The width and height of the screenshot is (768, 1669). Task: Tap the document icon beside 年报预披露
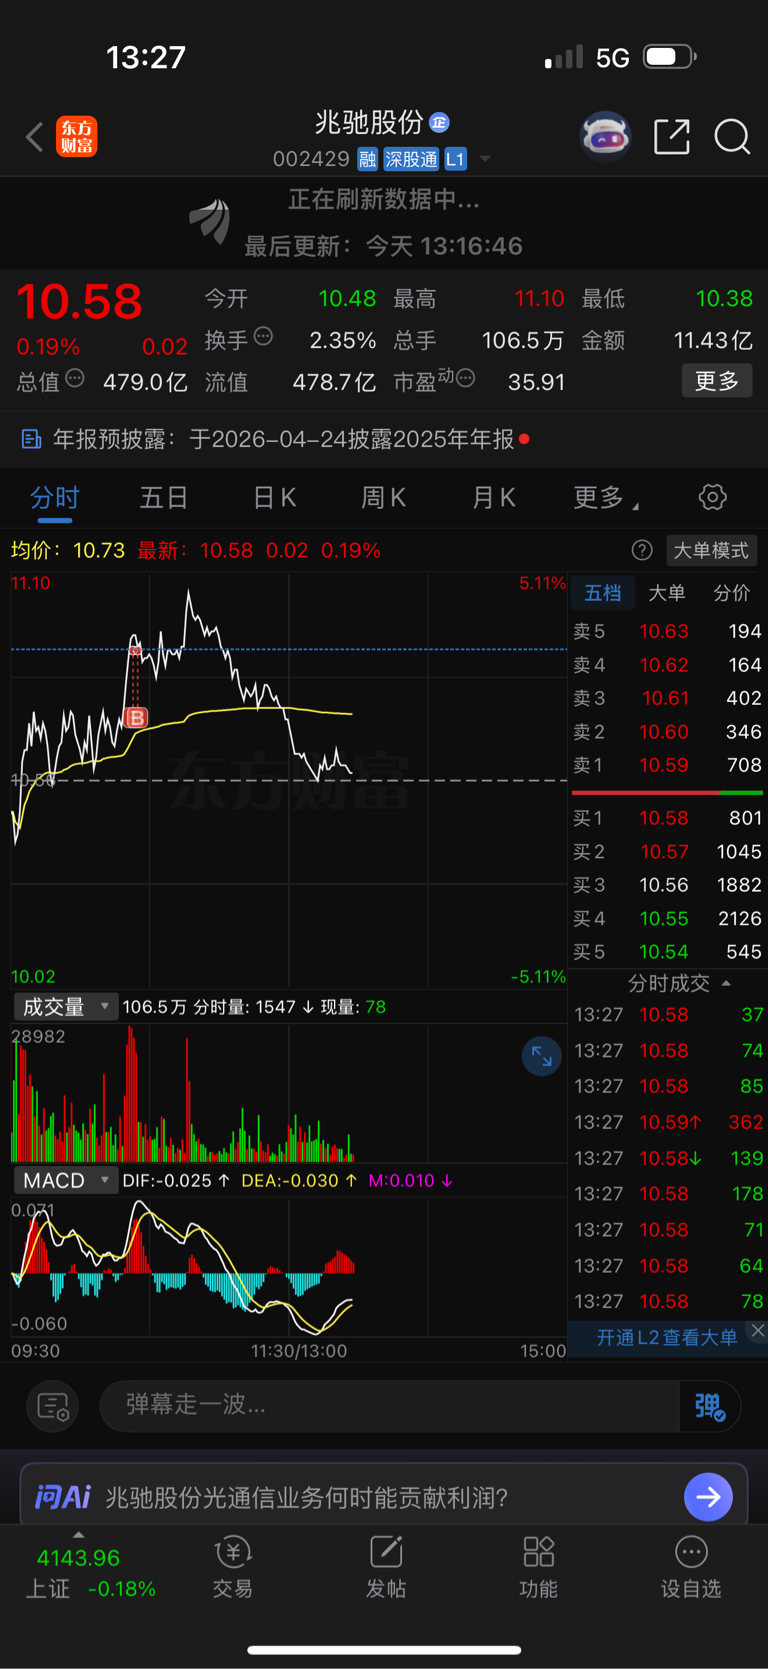coord(31,439)
